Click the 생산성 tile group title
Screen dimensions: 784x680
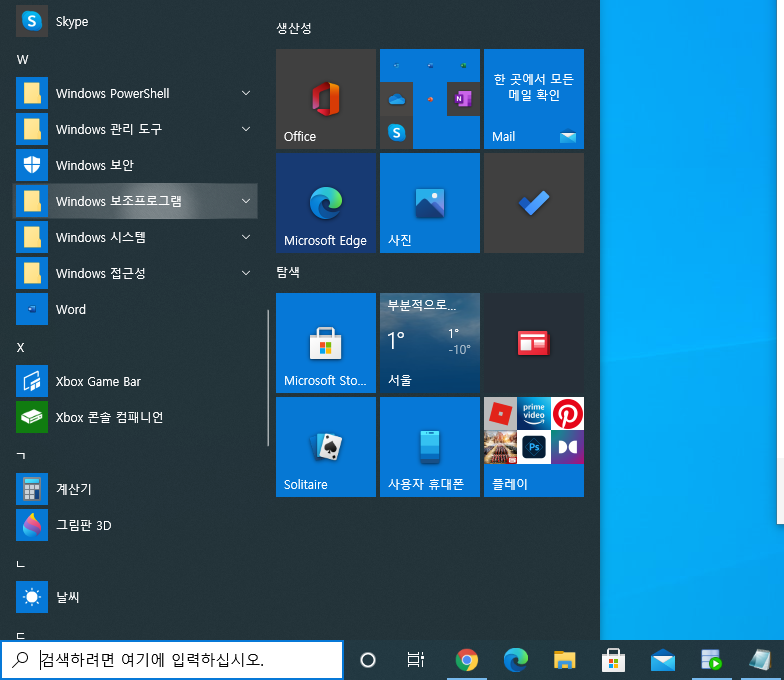tap(294, 28)
